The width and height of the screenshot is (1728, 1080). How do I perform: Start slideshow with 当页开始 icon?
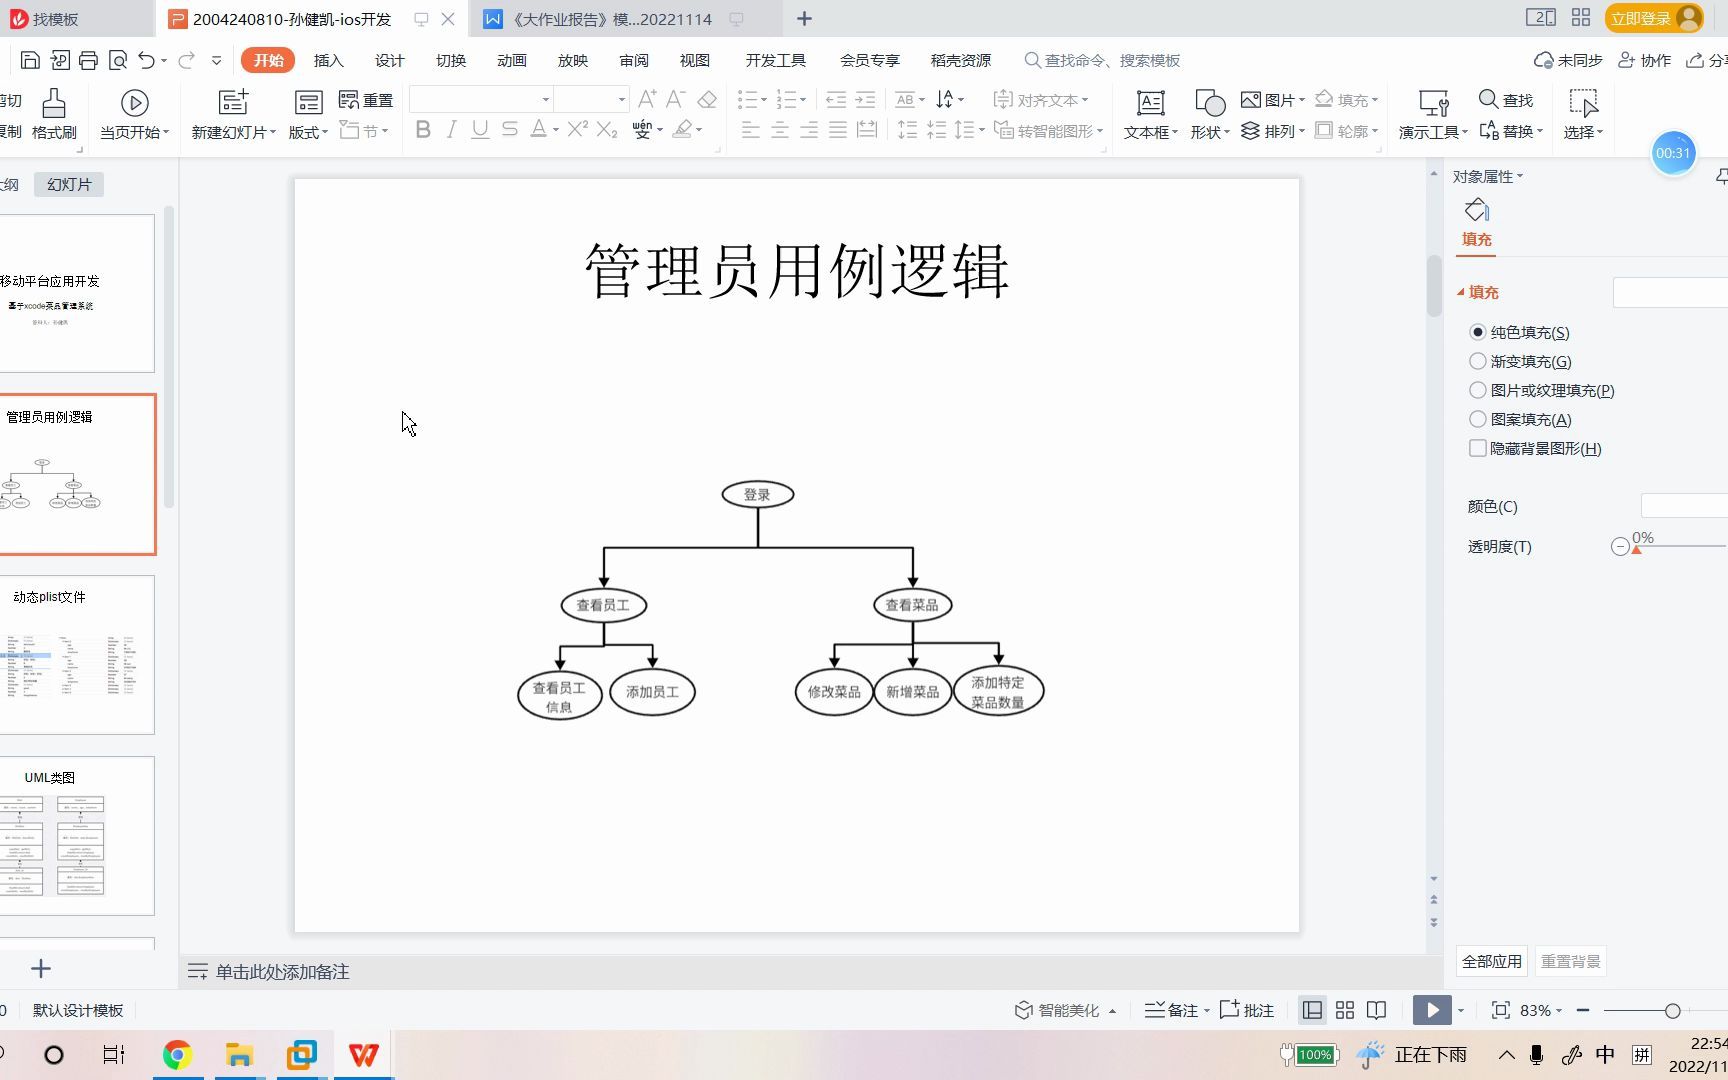click(x=132, y=103)
